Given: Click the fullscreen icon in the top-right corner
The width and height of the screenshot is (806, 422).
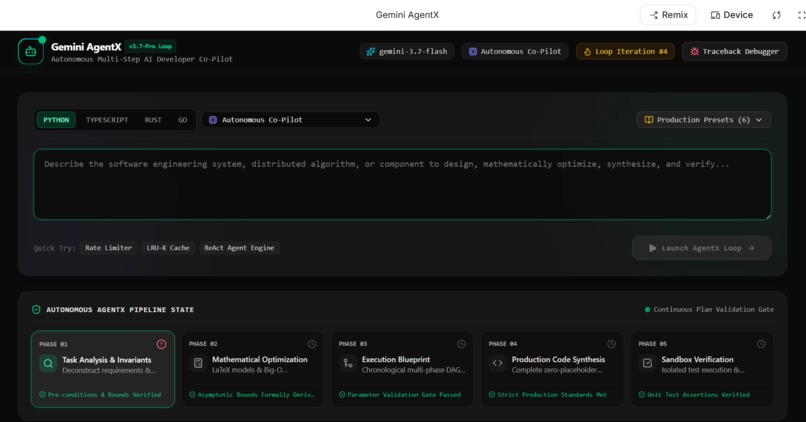Looking at the screenshot, I should coord(801,15).
